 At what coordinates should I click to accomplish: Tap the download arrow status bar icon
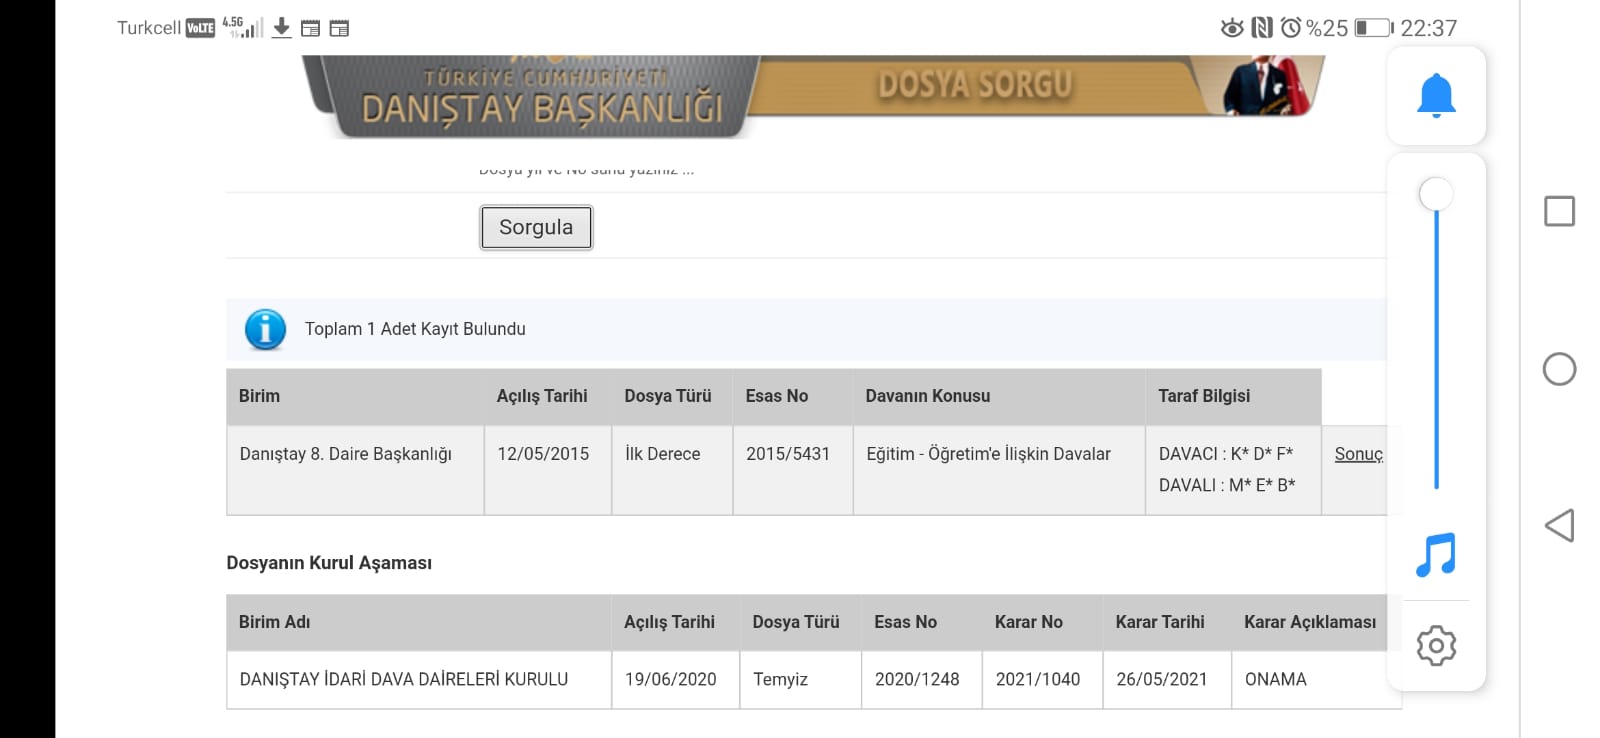(x=282, y=28)
